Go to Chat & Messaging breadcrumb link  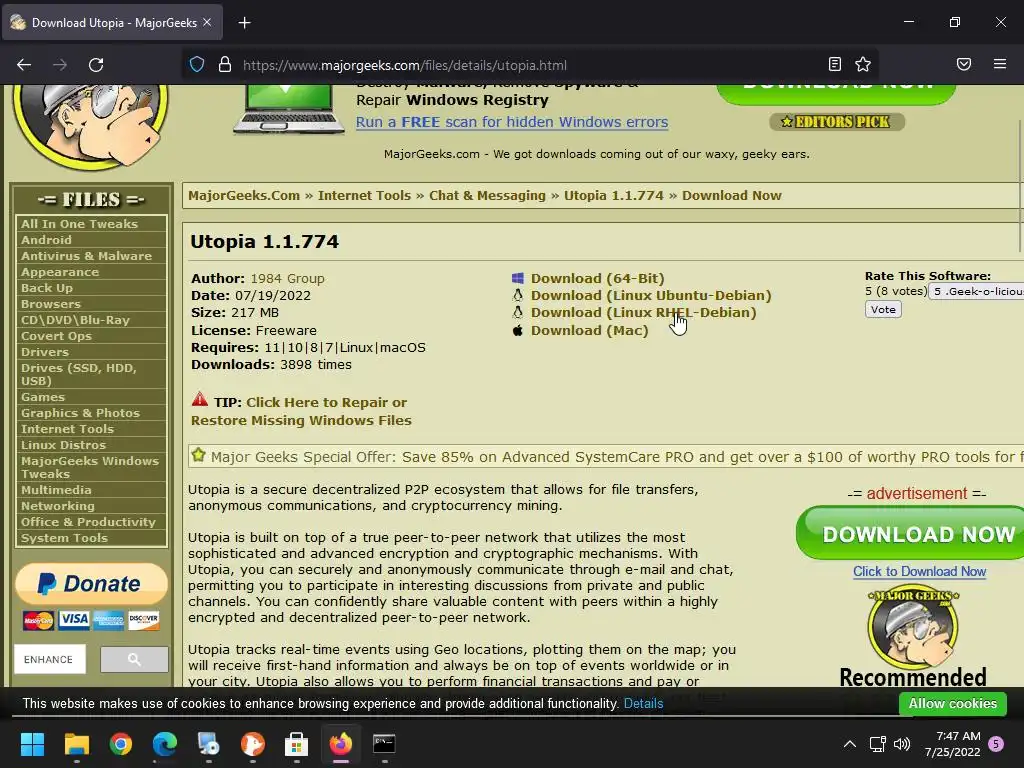click(x=487, y=195)
